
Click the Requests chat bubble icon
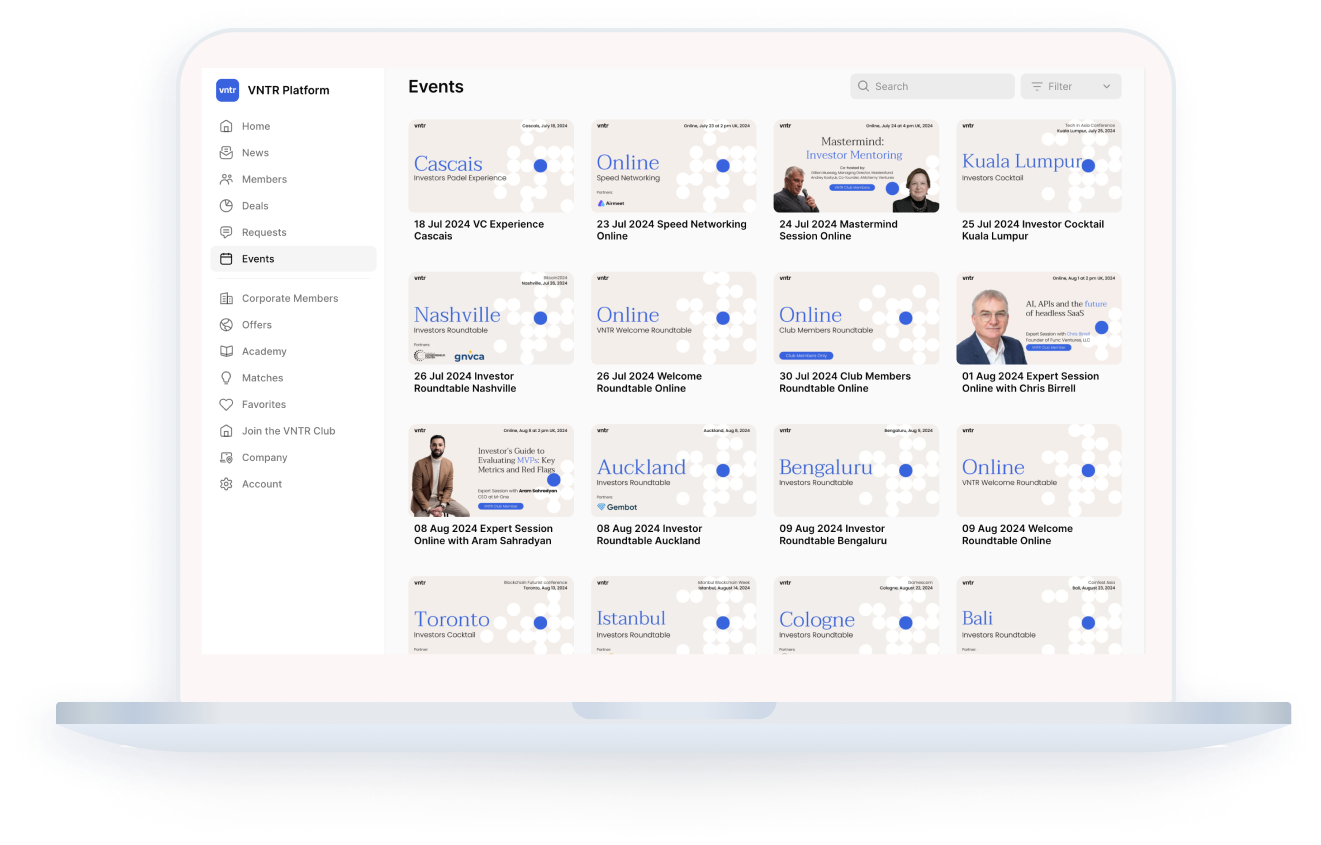226,232
